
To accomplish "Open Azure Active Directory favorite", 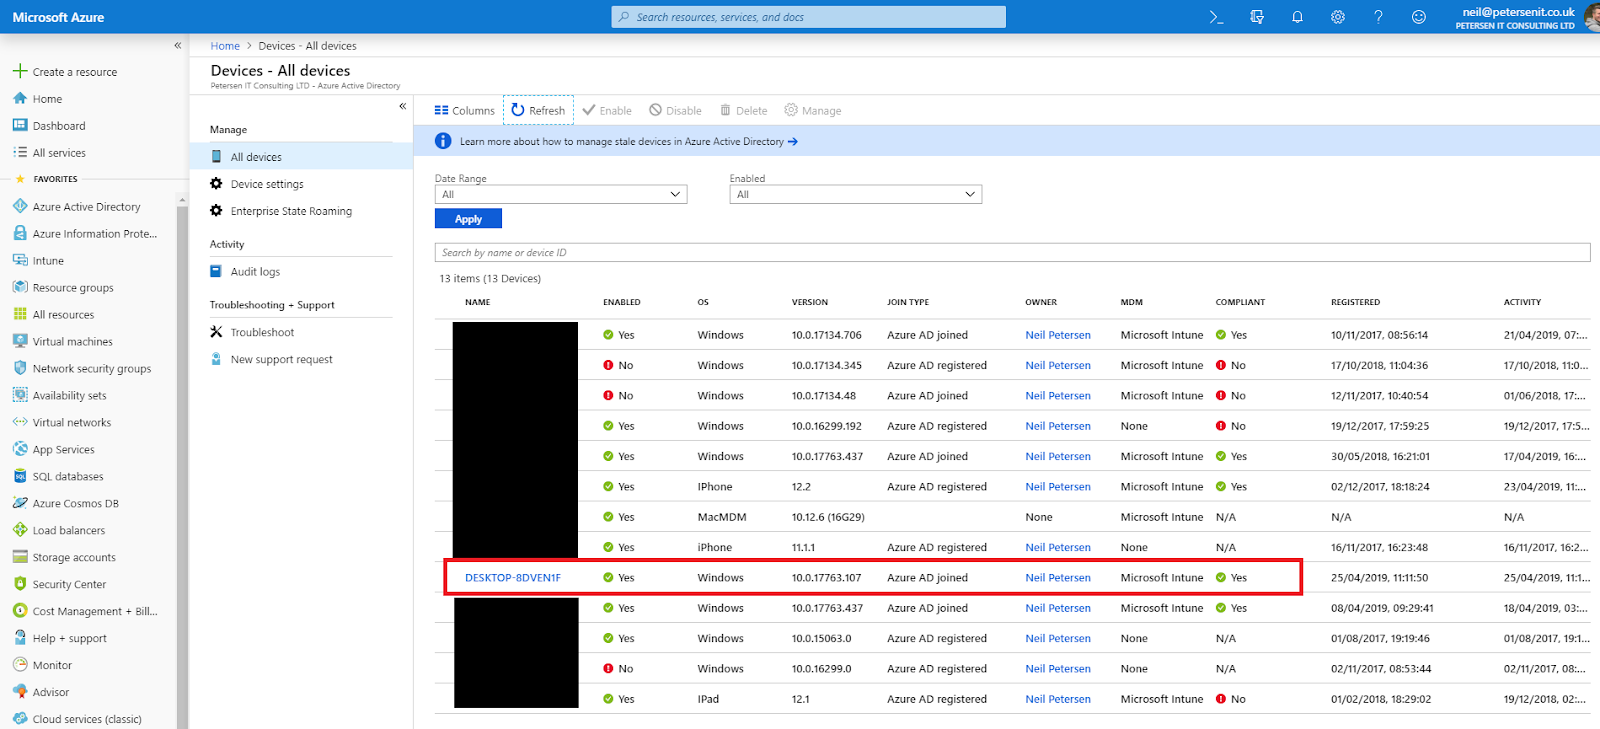I will tap(77, 207).
